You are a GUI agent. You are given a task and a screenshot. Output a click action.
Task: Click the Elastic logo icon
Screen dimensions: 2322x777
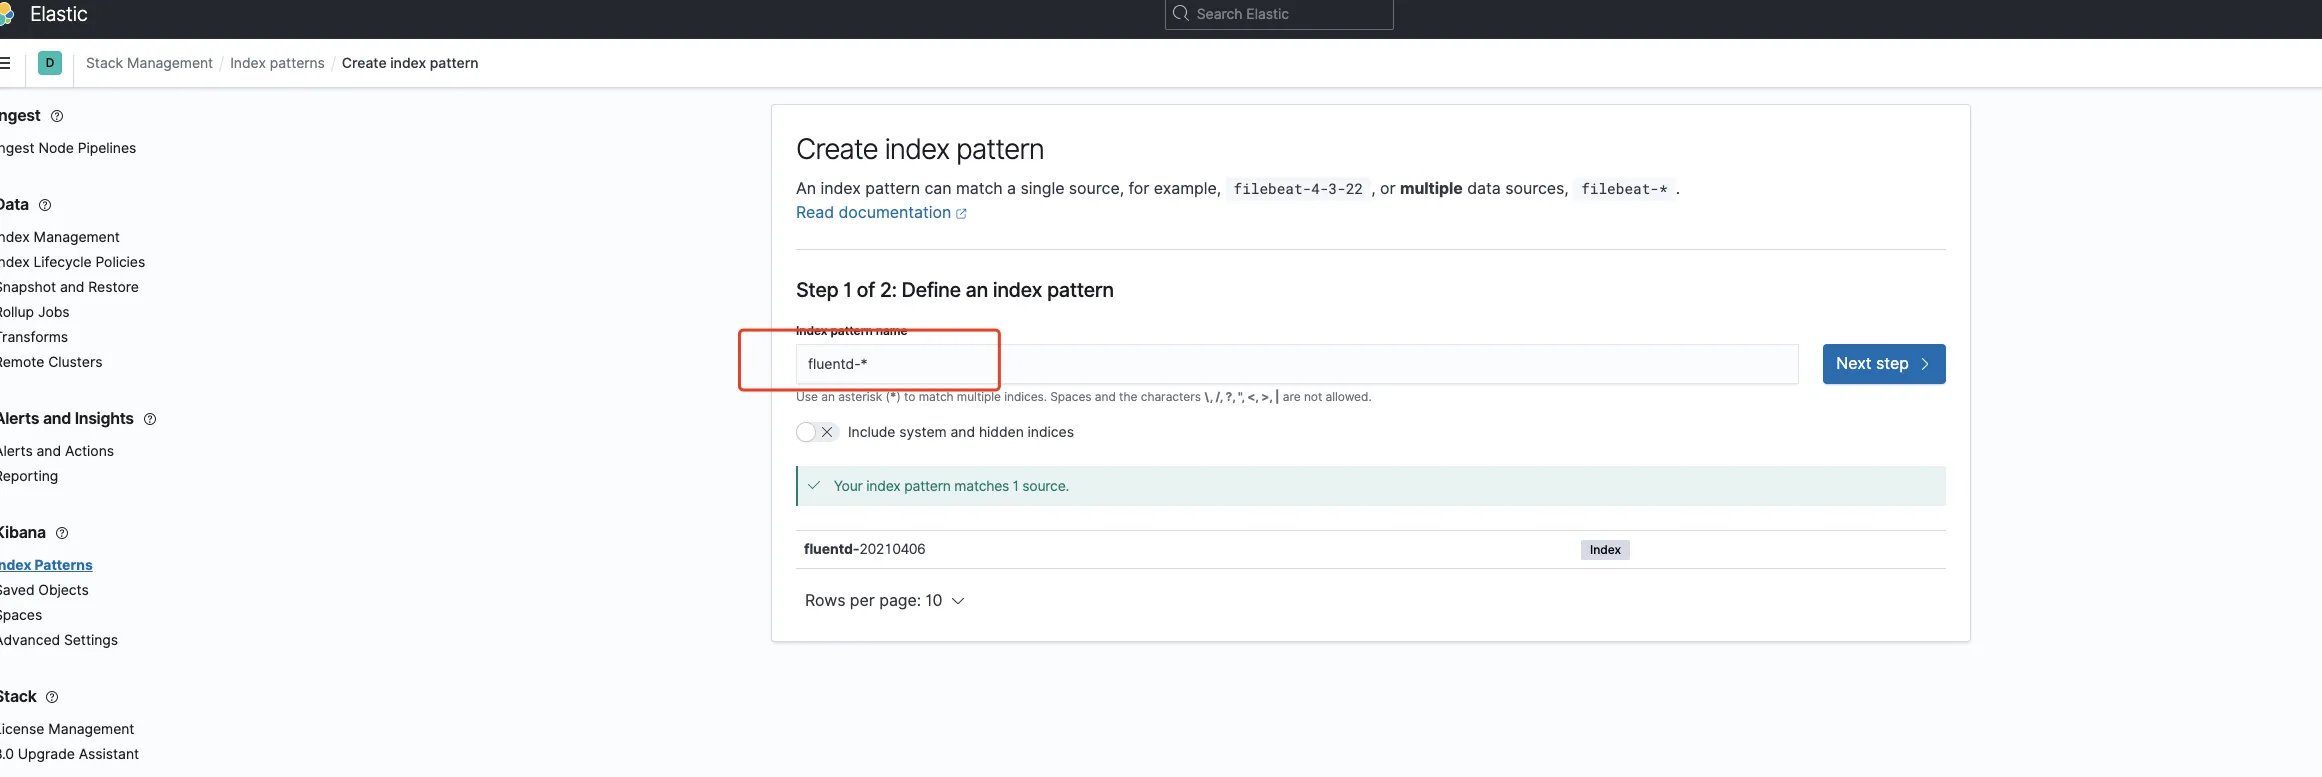coord(6,14)
